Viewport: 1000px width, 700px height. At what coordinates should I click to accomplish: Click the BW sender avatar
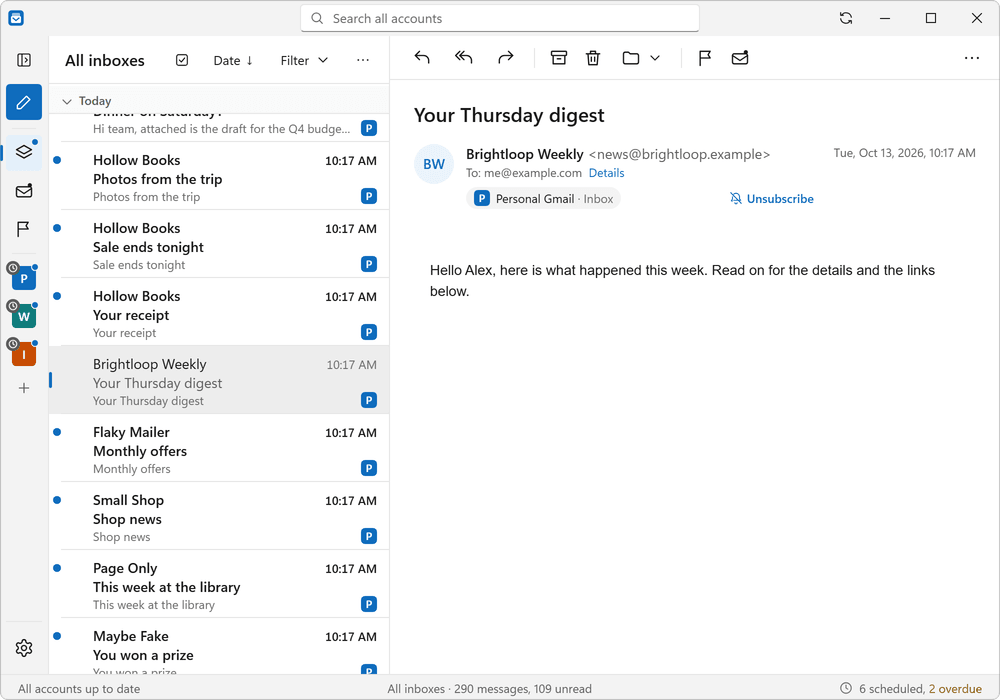click(x=434, y=164)
